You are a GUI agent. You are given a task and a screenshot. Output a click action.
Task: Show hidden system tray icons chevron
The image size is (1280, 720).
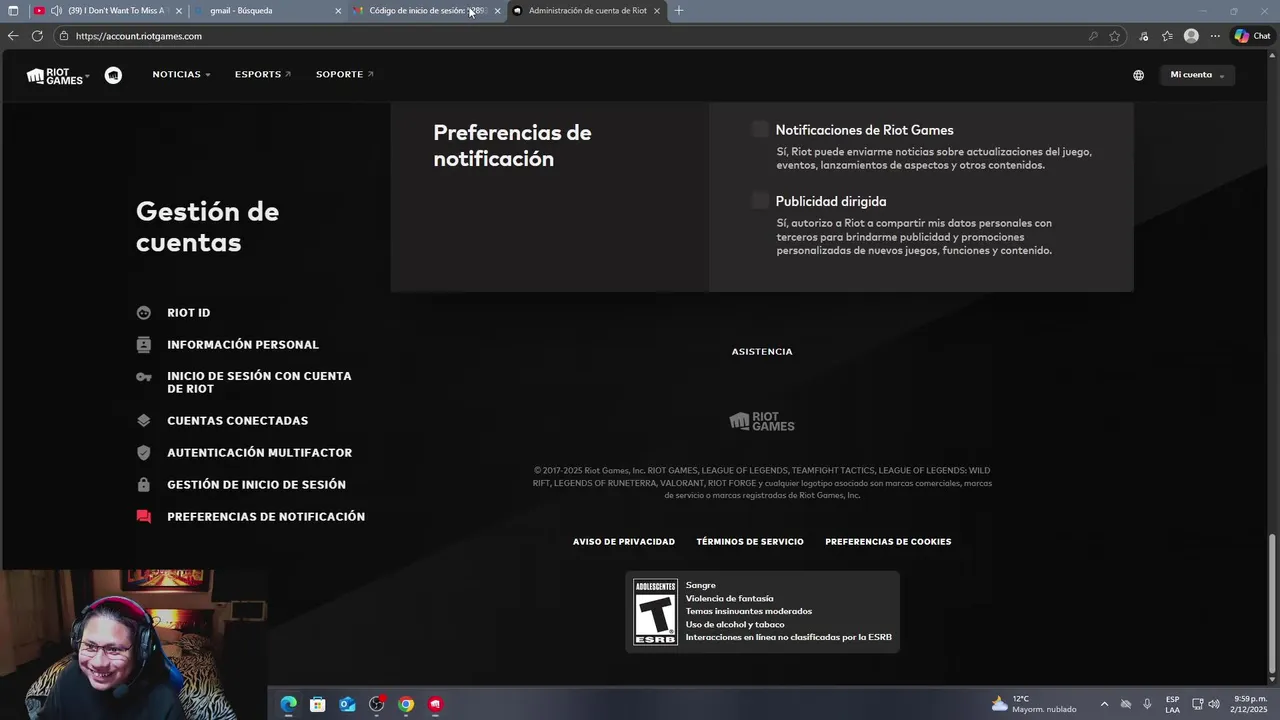1104,704
